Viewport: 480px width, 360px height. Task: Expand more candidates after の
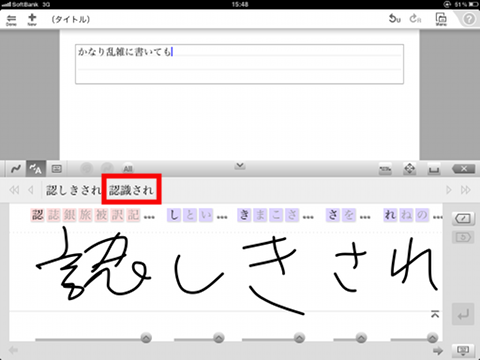tap(438, 217)
